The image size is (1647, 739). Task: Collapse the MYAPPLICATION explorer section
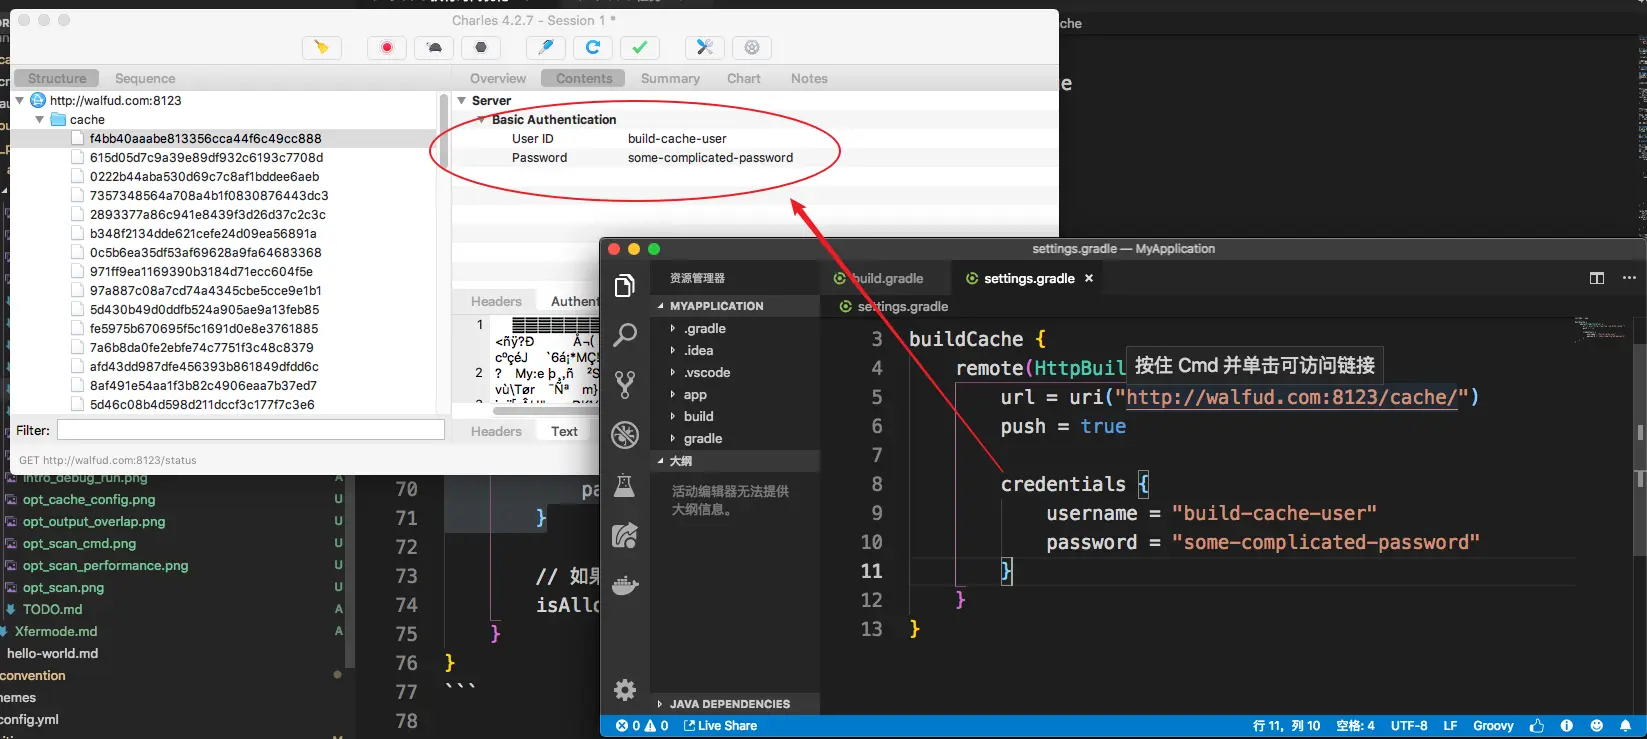[x=660, y=306]
